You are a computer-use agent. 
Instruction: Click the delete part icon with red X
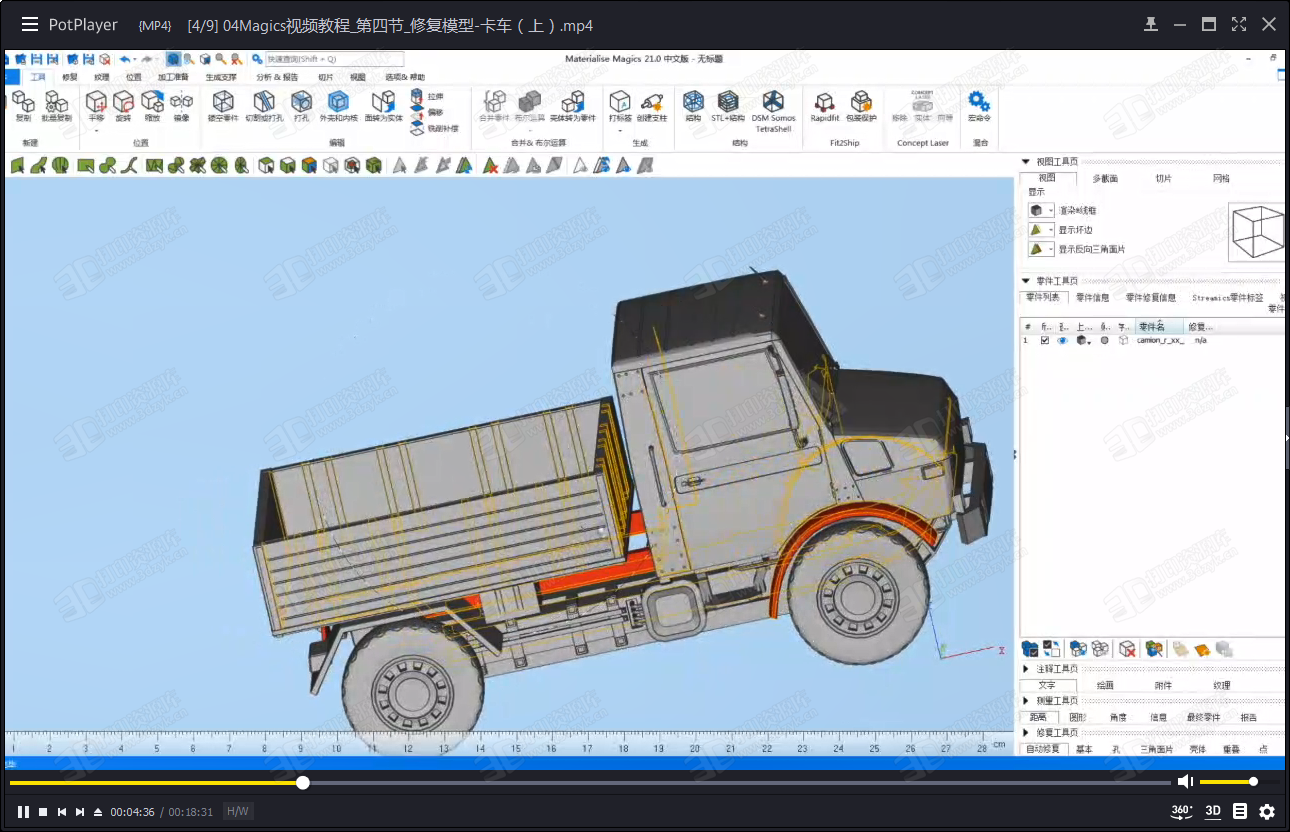[x=1127, y=649]
